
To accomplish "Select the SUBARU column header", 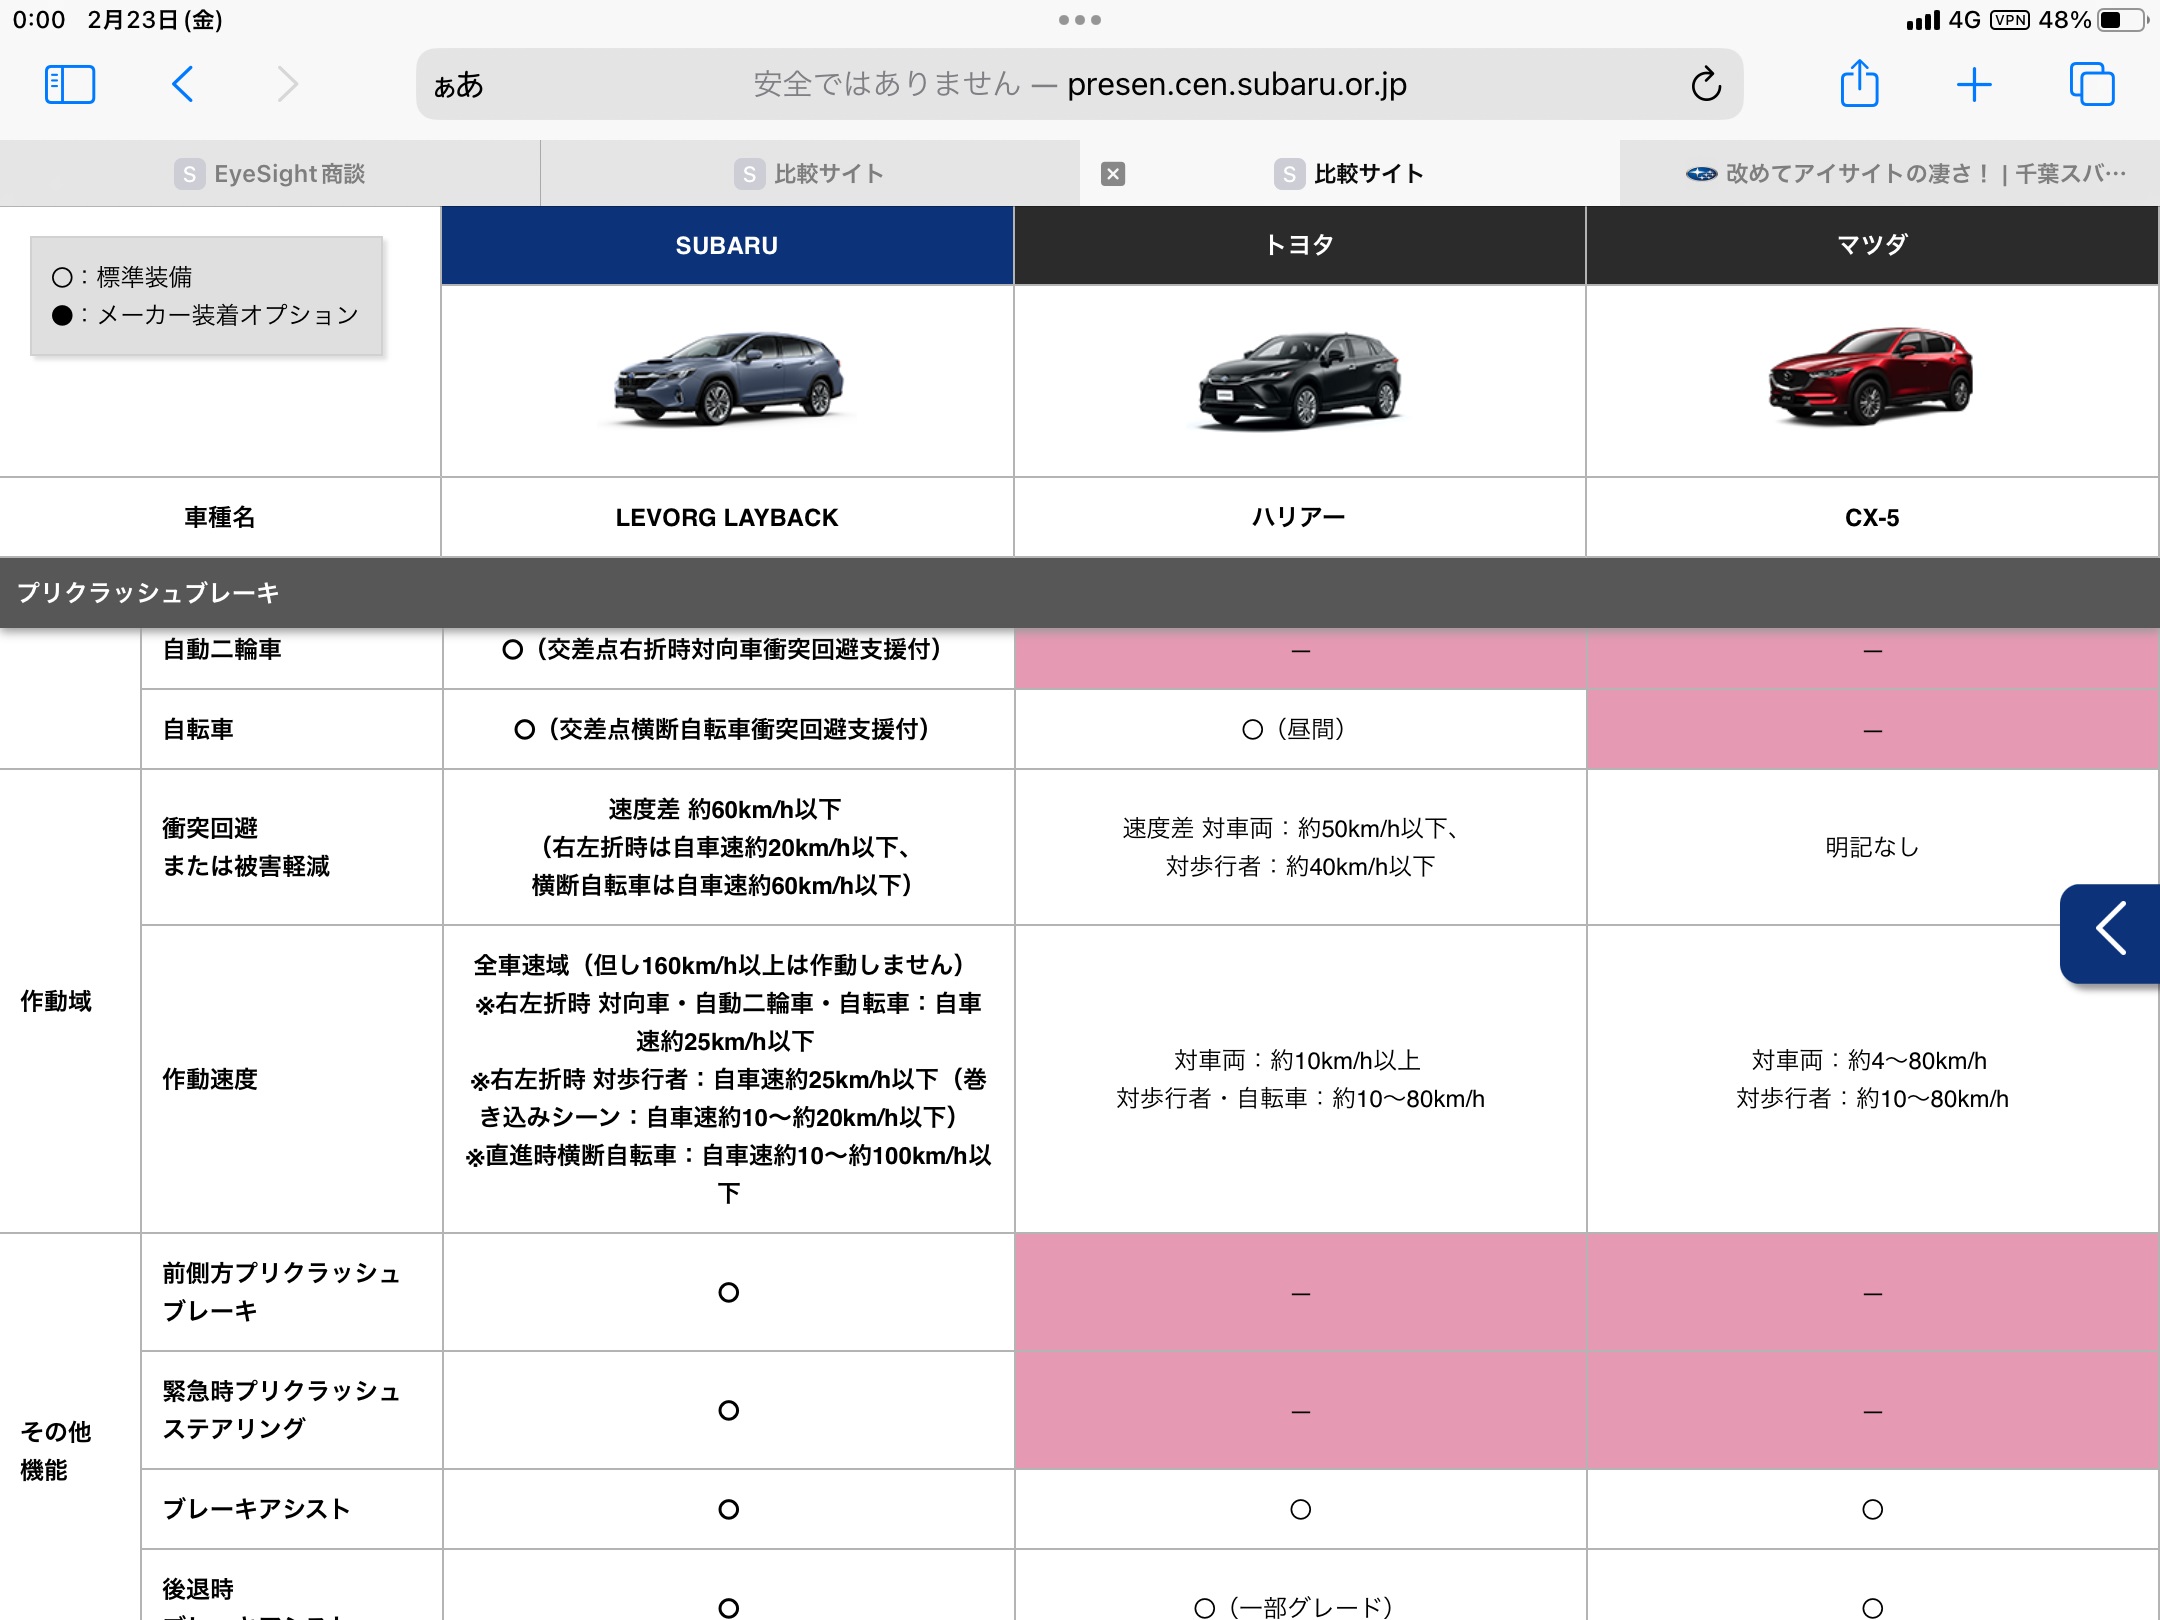I will (x=727, y=246).
